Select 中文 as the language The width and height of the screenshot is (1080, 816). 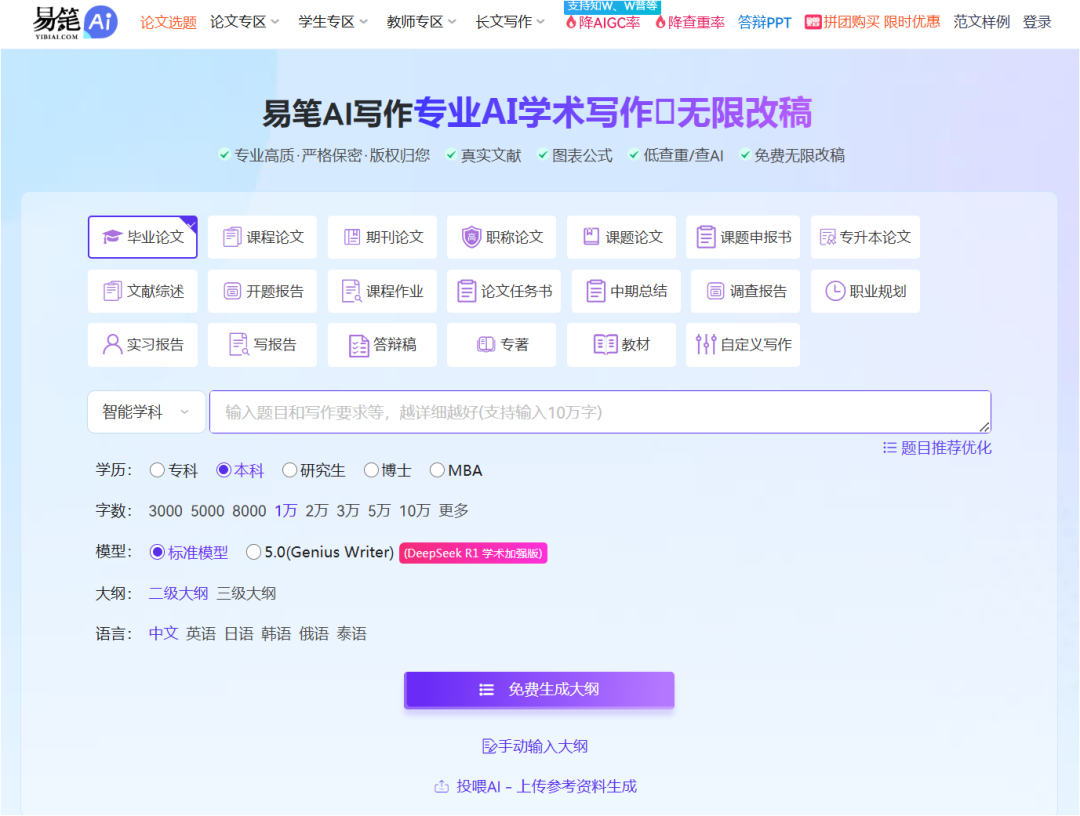163,634
